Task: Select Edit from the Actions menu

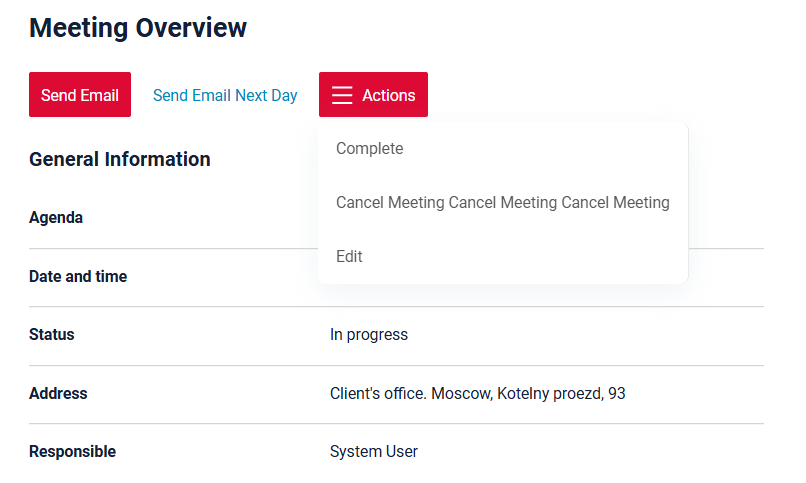Action: click(349, 257)
